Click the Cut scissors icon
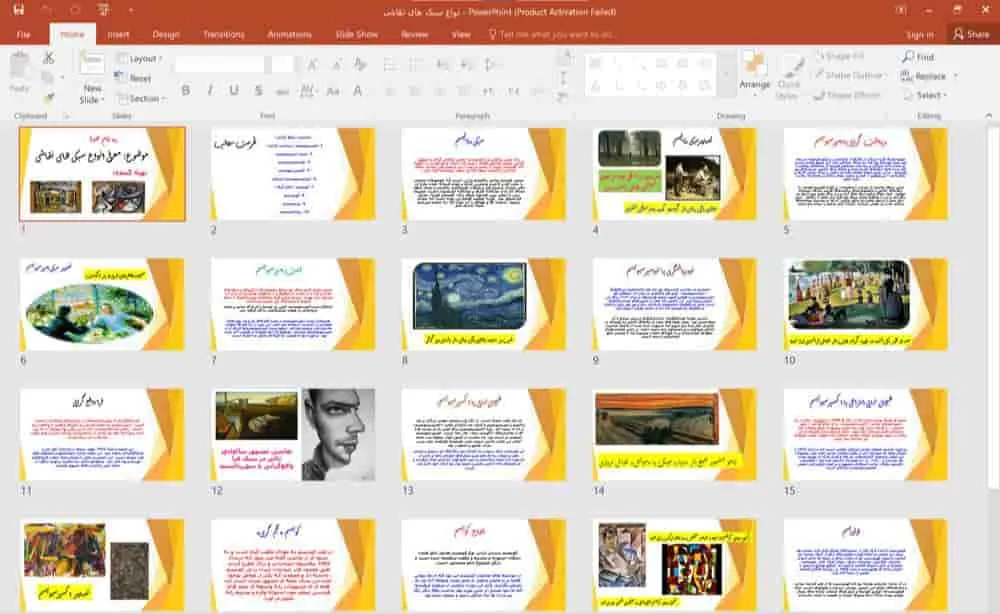The width and height of the screenshot is (1000, 614). click(x=48, y=58)
